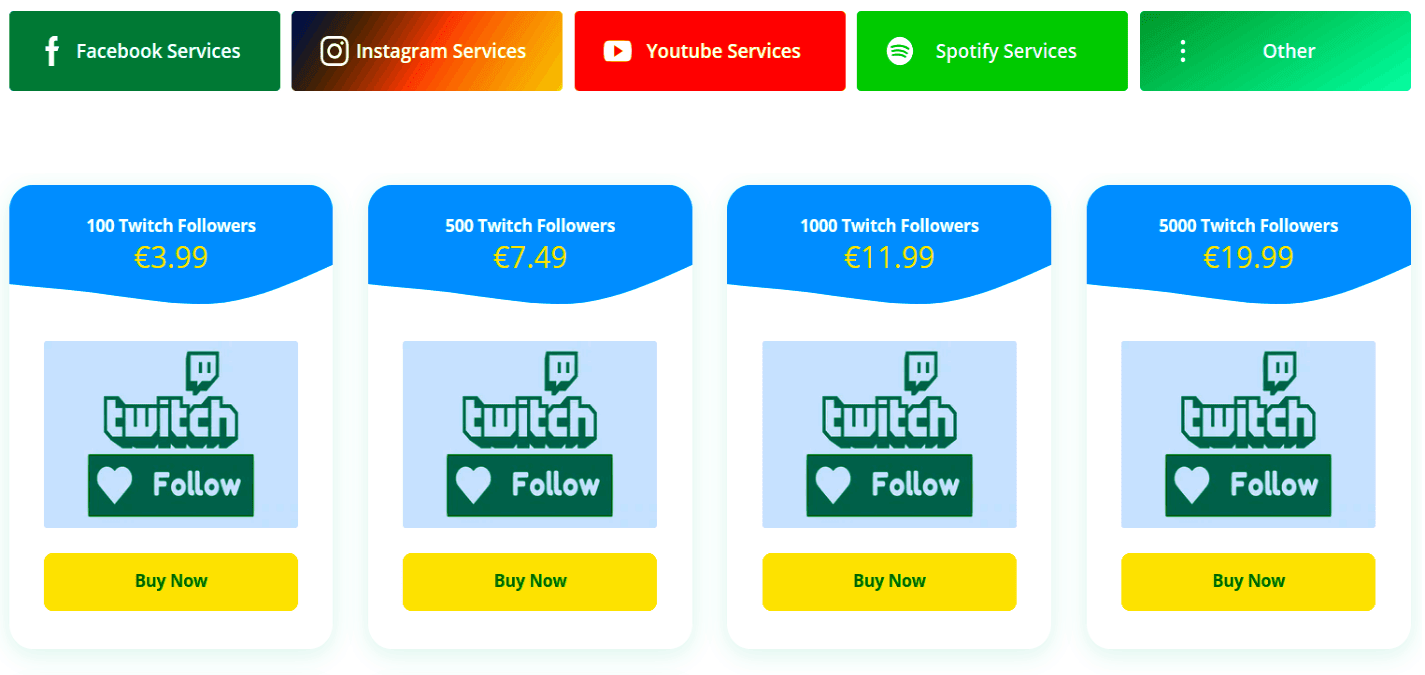Screen dimensions: 1425x675
Task: Open Facebook Services
Action: point(144,50)
